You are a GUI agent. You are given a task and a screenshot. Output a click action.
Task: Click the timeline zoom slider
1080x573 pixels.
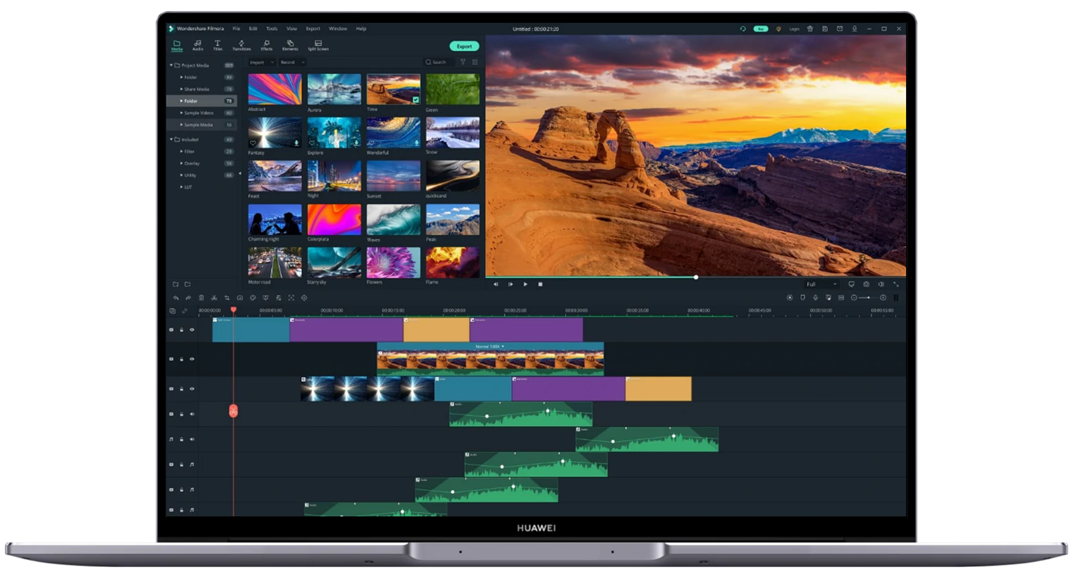point(866,298)
